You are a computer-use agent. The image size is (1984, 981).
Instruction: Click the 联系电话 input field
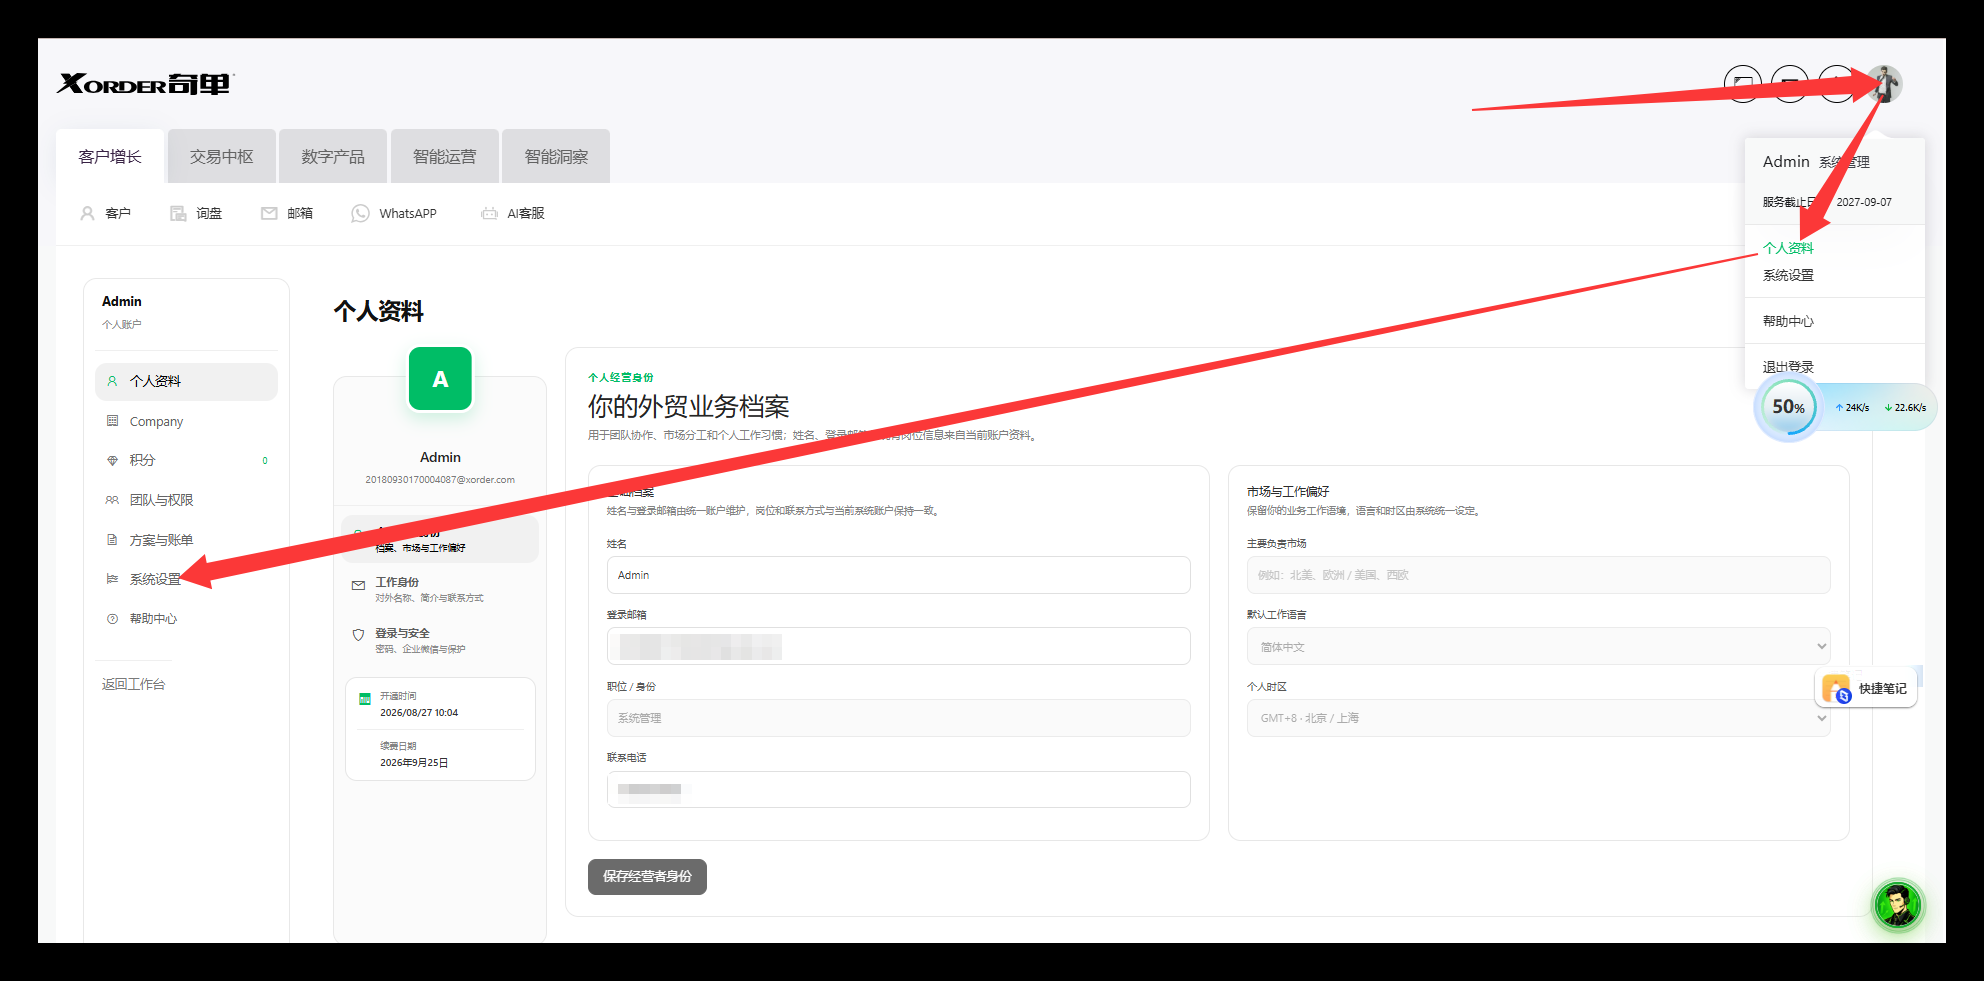(x=898, y=789)
